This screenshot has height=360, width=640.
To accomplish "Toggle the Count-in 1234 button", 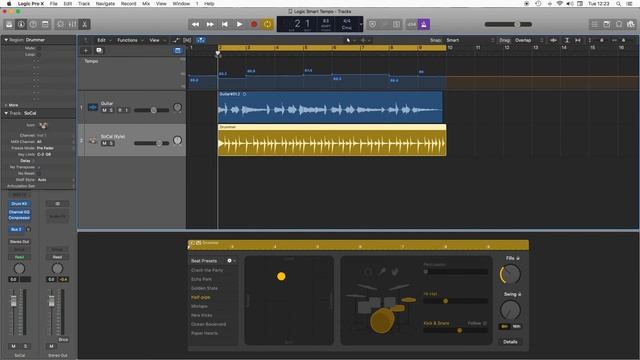I will point(412,24).
